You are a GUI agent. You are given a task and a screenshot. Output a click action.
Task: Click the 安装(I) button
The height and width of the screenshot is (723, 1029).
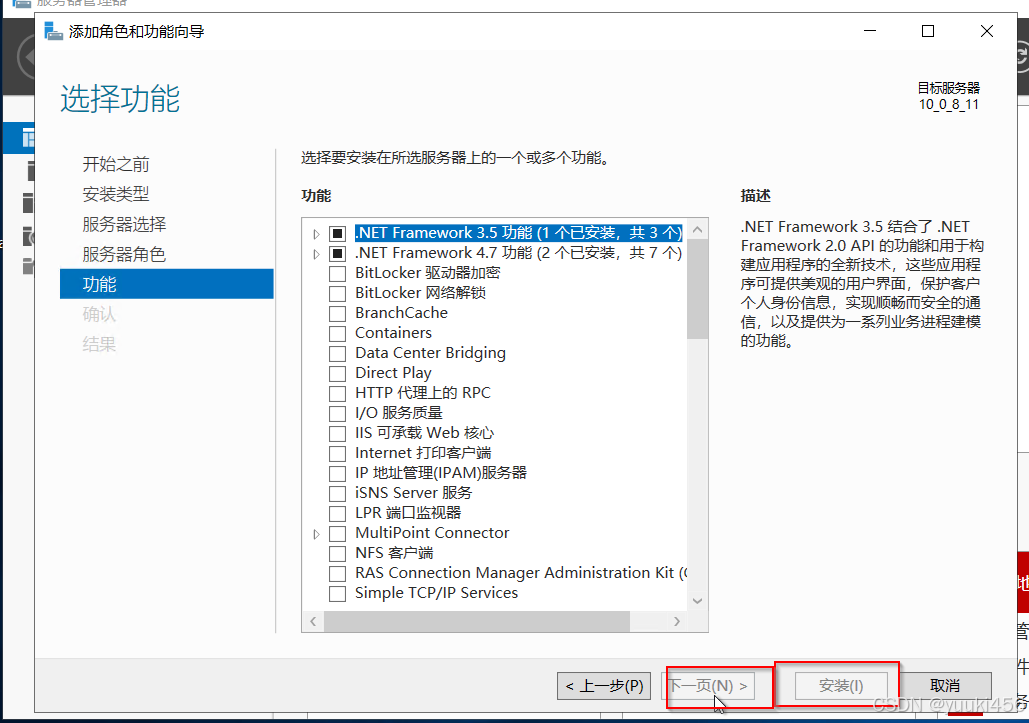[841, 686]
